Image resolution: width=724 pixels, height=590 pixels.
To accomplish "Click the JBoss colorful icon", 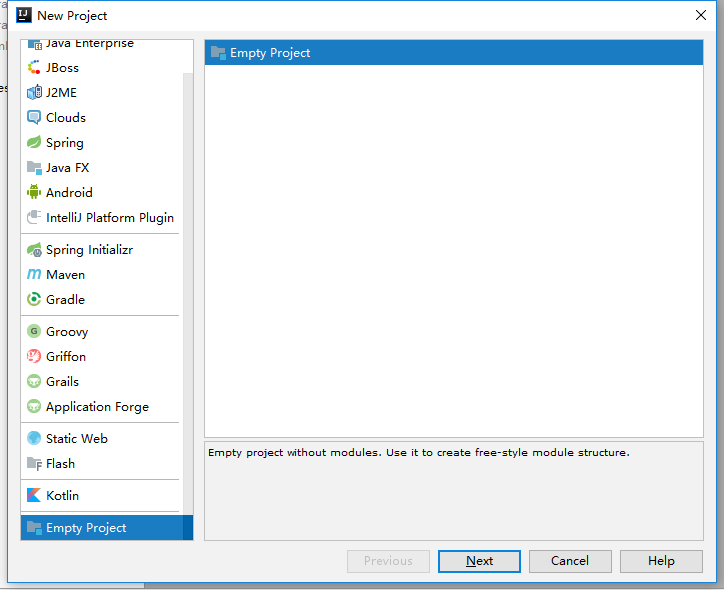I will [34, 67].
